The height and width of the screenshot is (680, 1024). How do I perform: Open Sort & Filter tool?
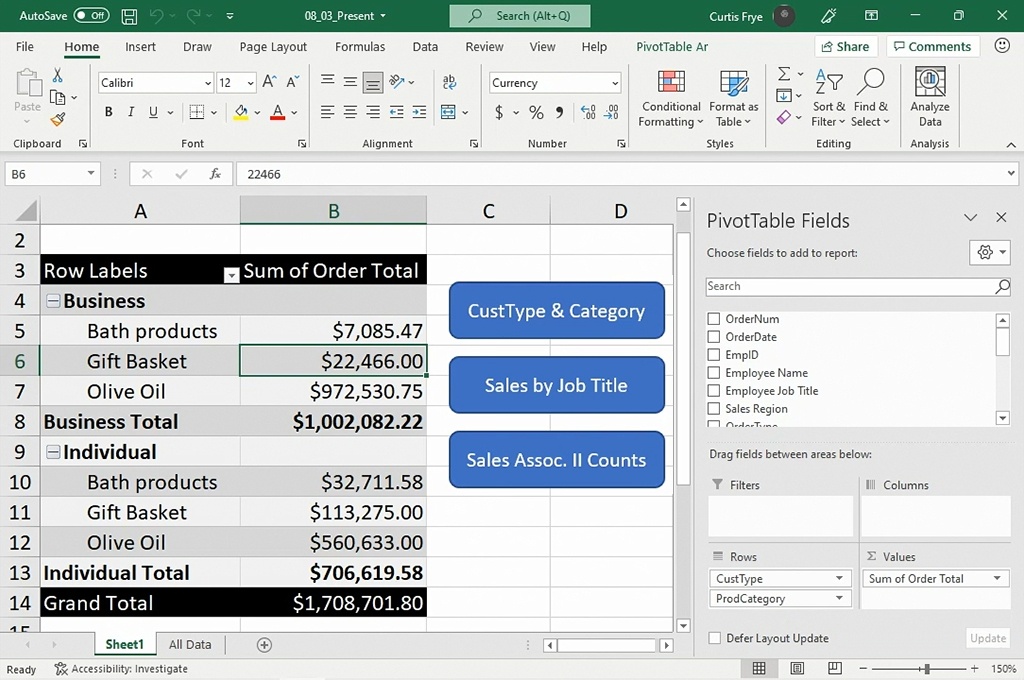(828, 82)
